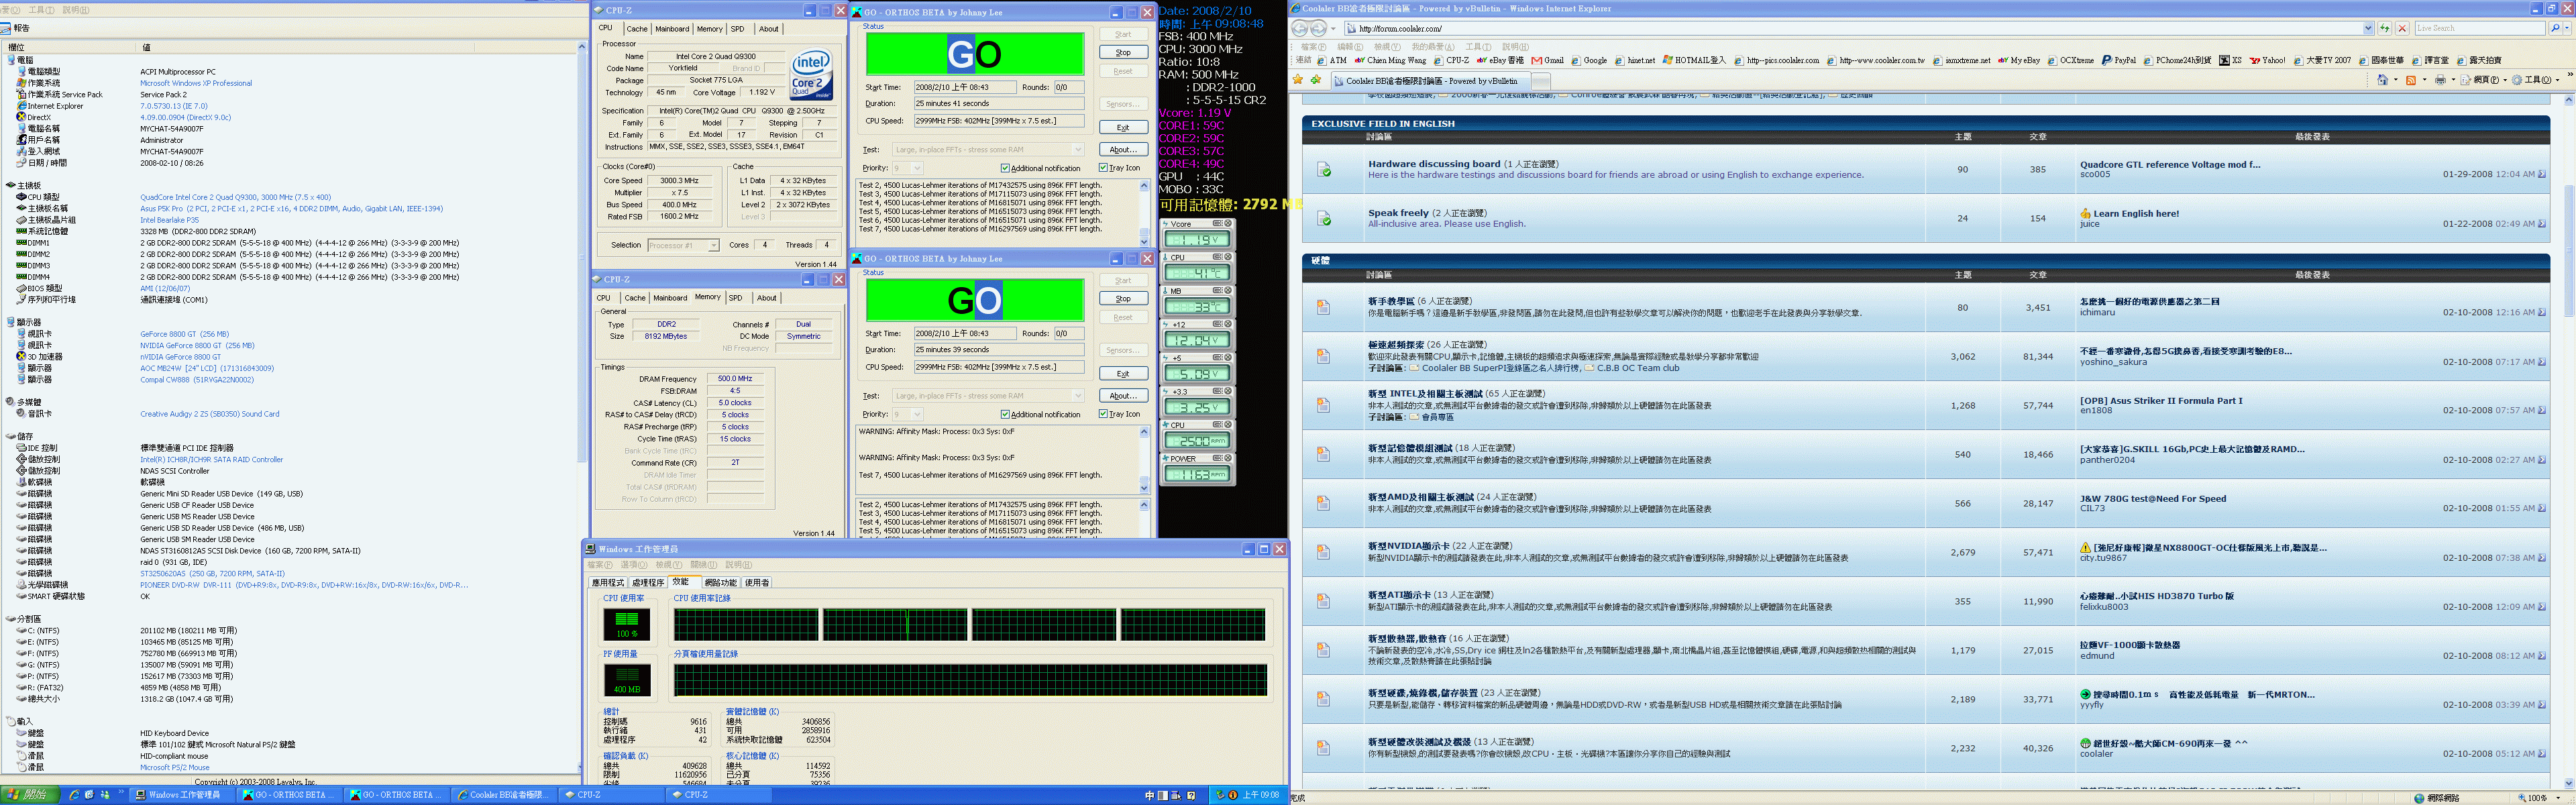This screenshot has width=2576, height=805.
Task: Click the Coolaler BB browser tab
Action: coord(1430,81)
